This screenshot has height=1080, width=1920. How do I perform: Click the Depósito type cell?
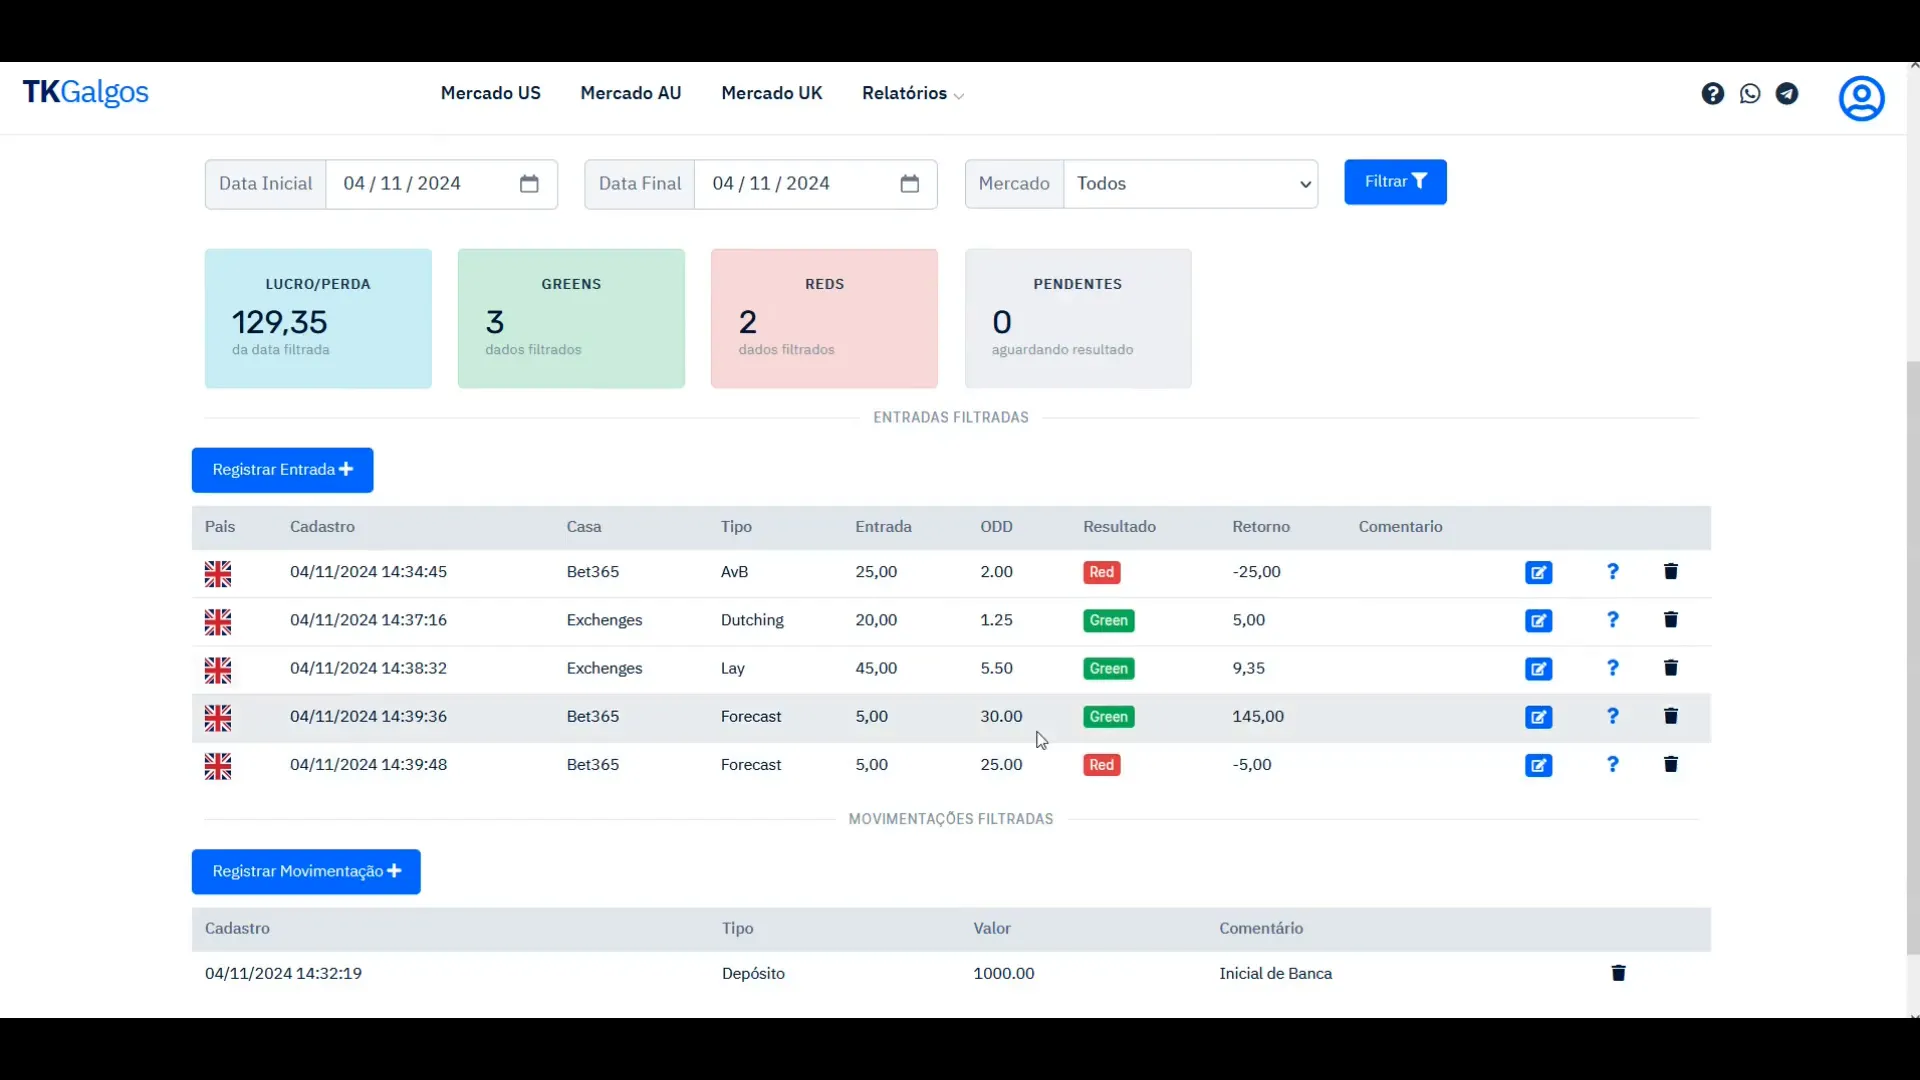pos(753,974)
